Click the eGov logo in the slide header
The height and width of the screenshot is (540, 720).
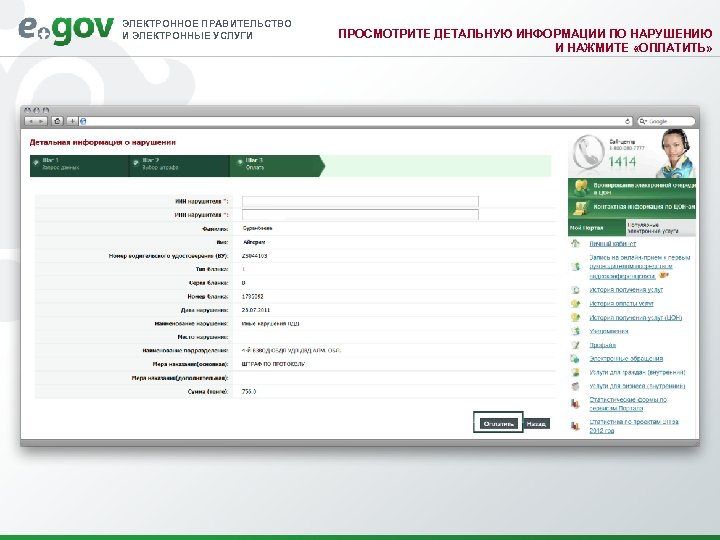click(x=66, y=30)
